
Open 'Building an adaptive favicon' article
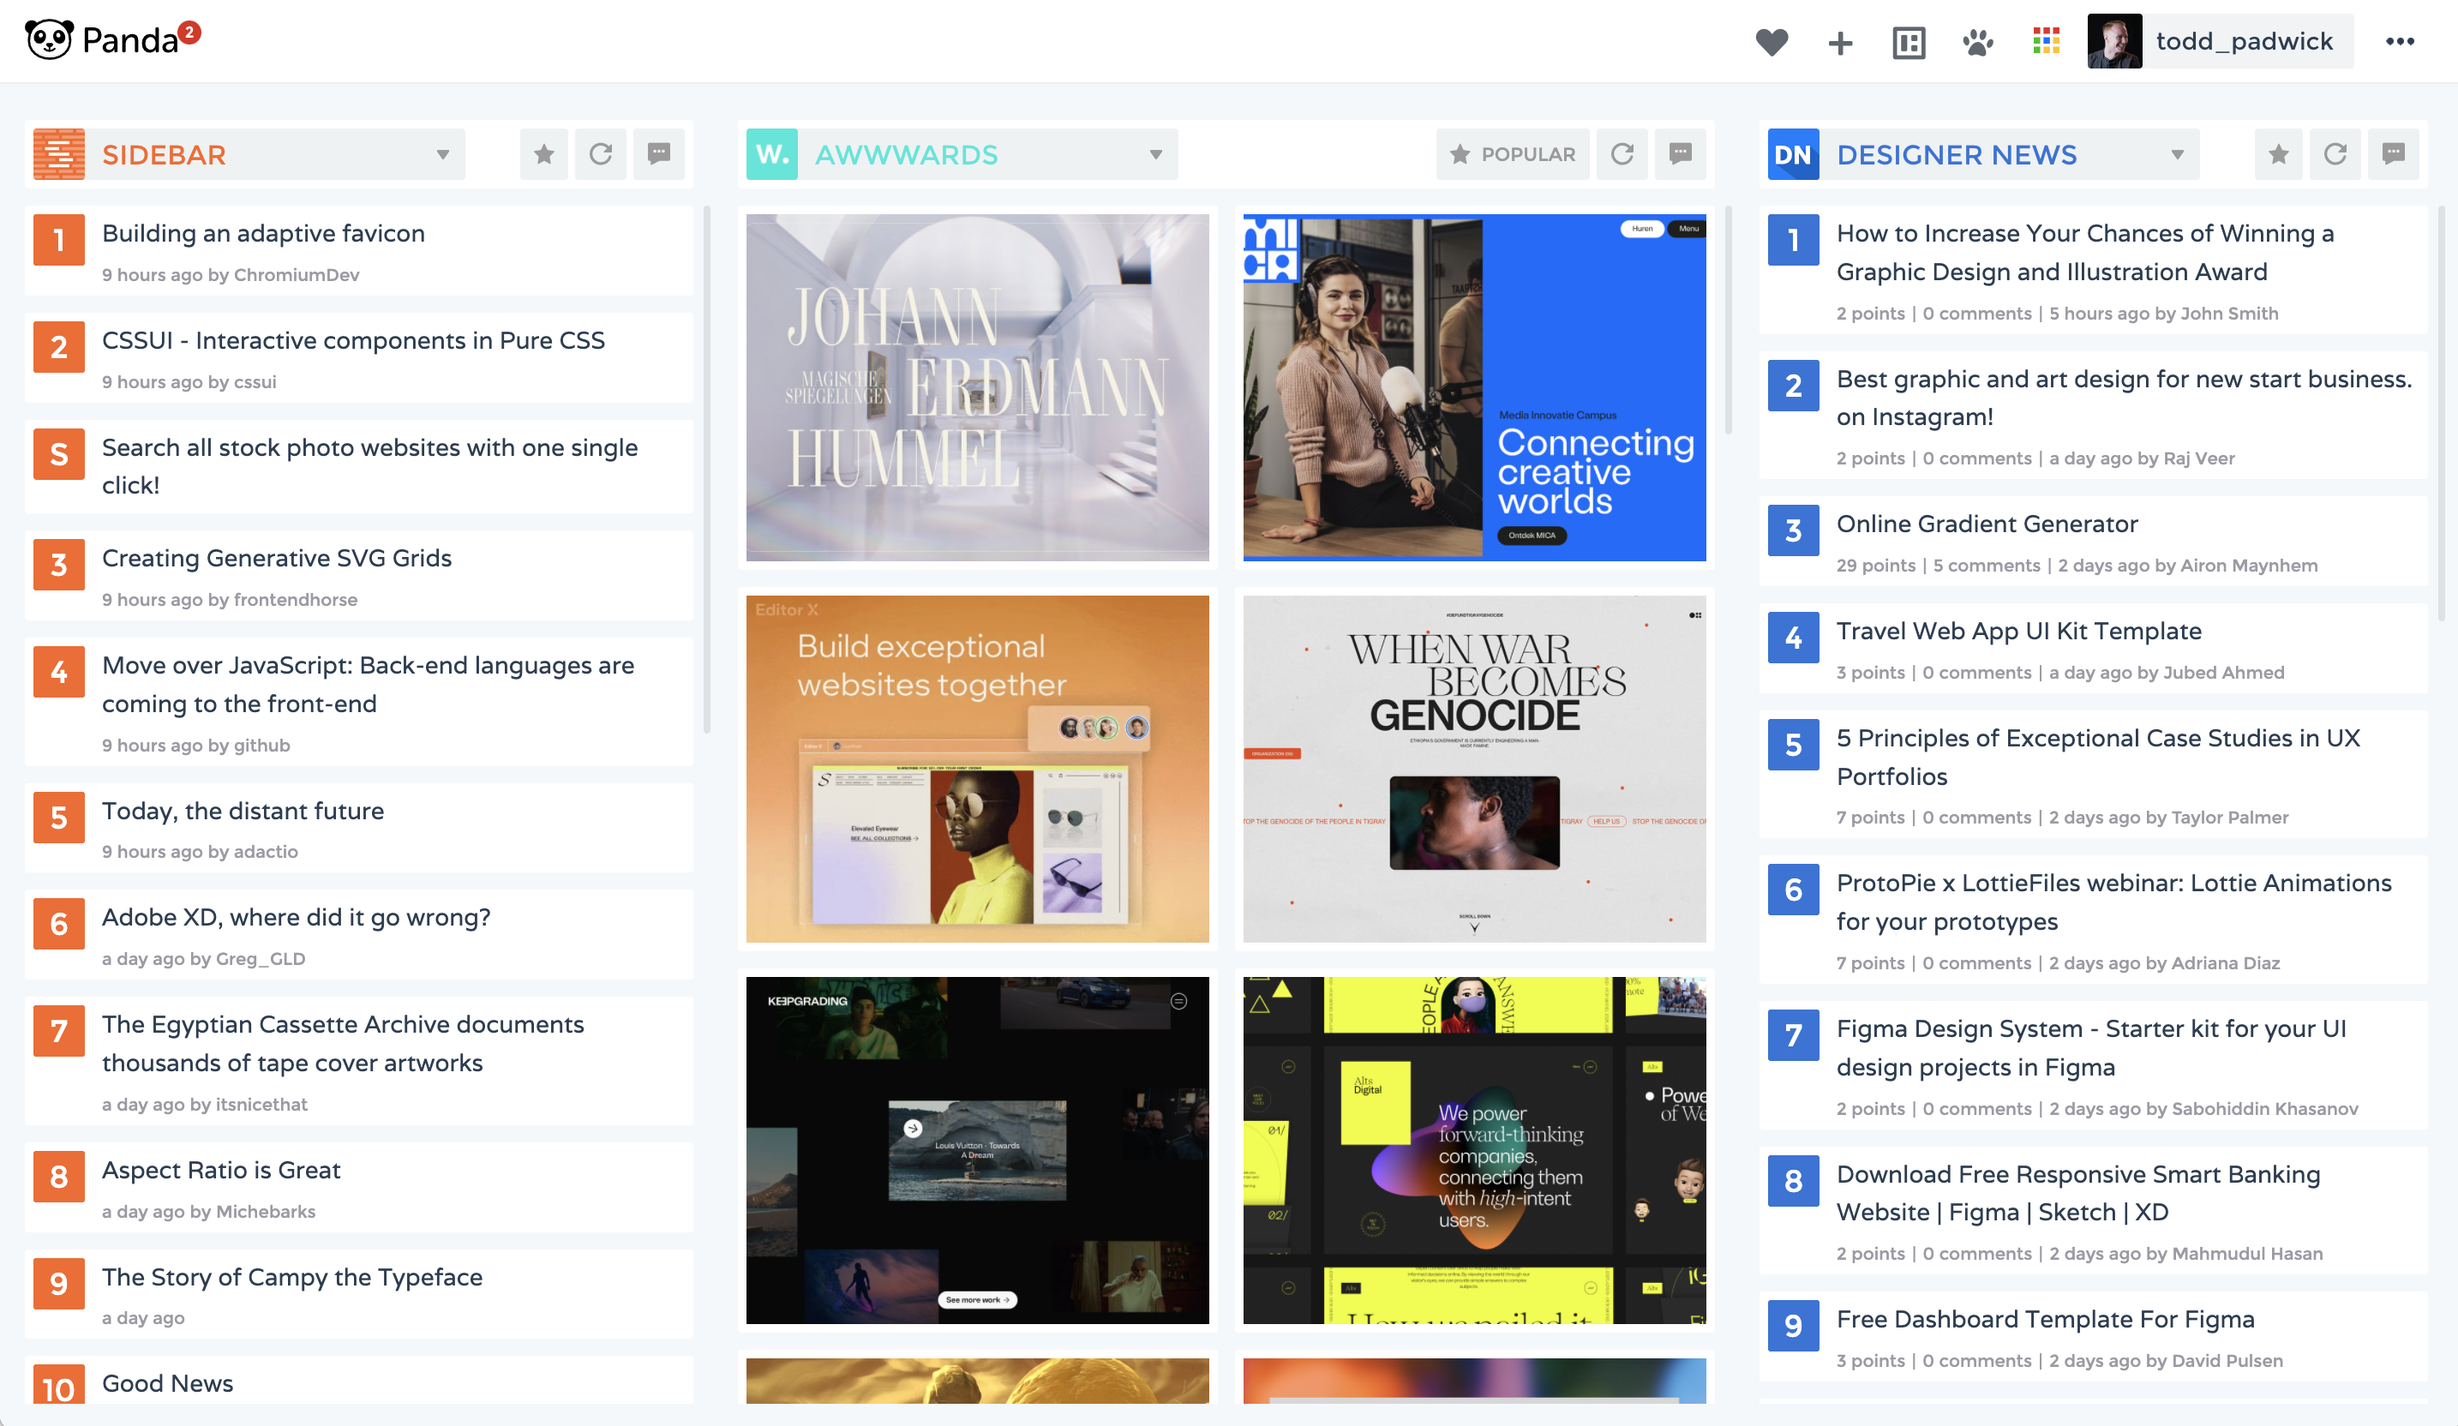[263, 233]
